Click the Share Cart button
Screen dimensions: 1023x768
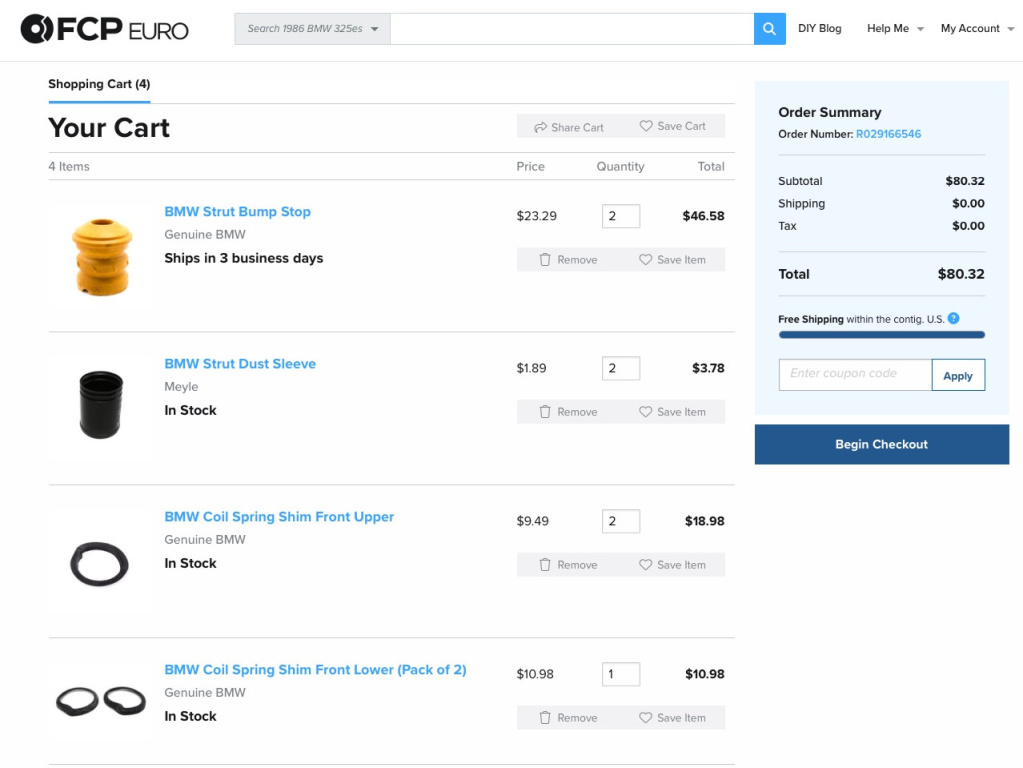pyautogui.click(x=568, y=127)
